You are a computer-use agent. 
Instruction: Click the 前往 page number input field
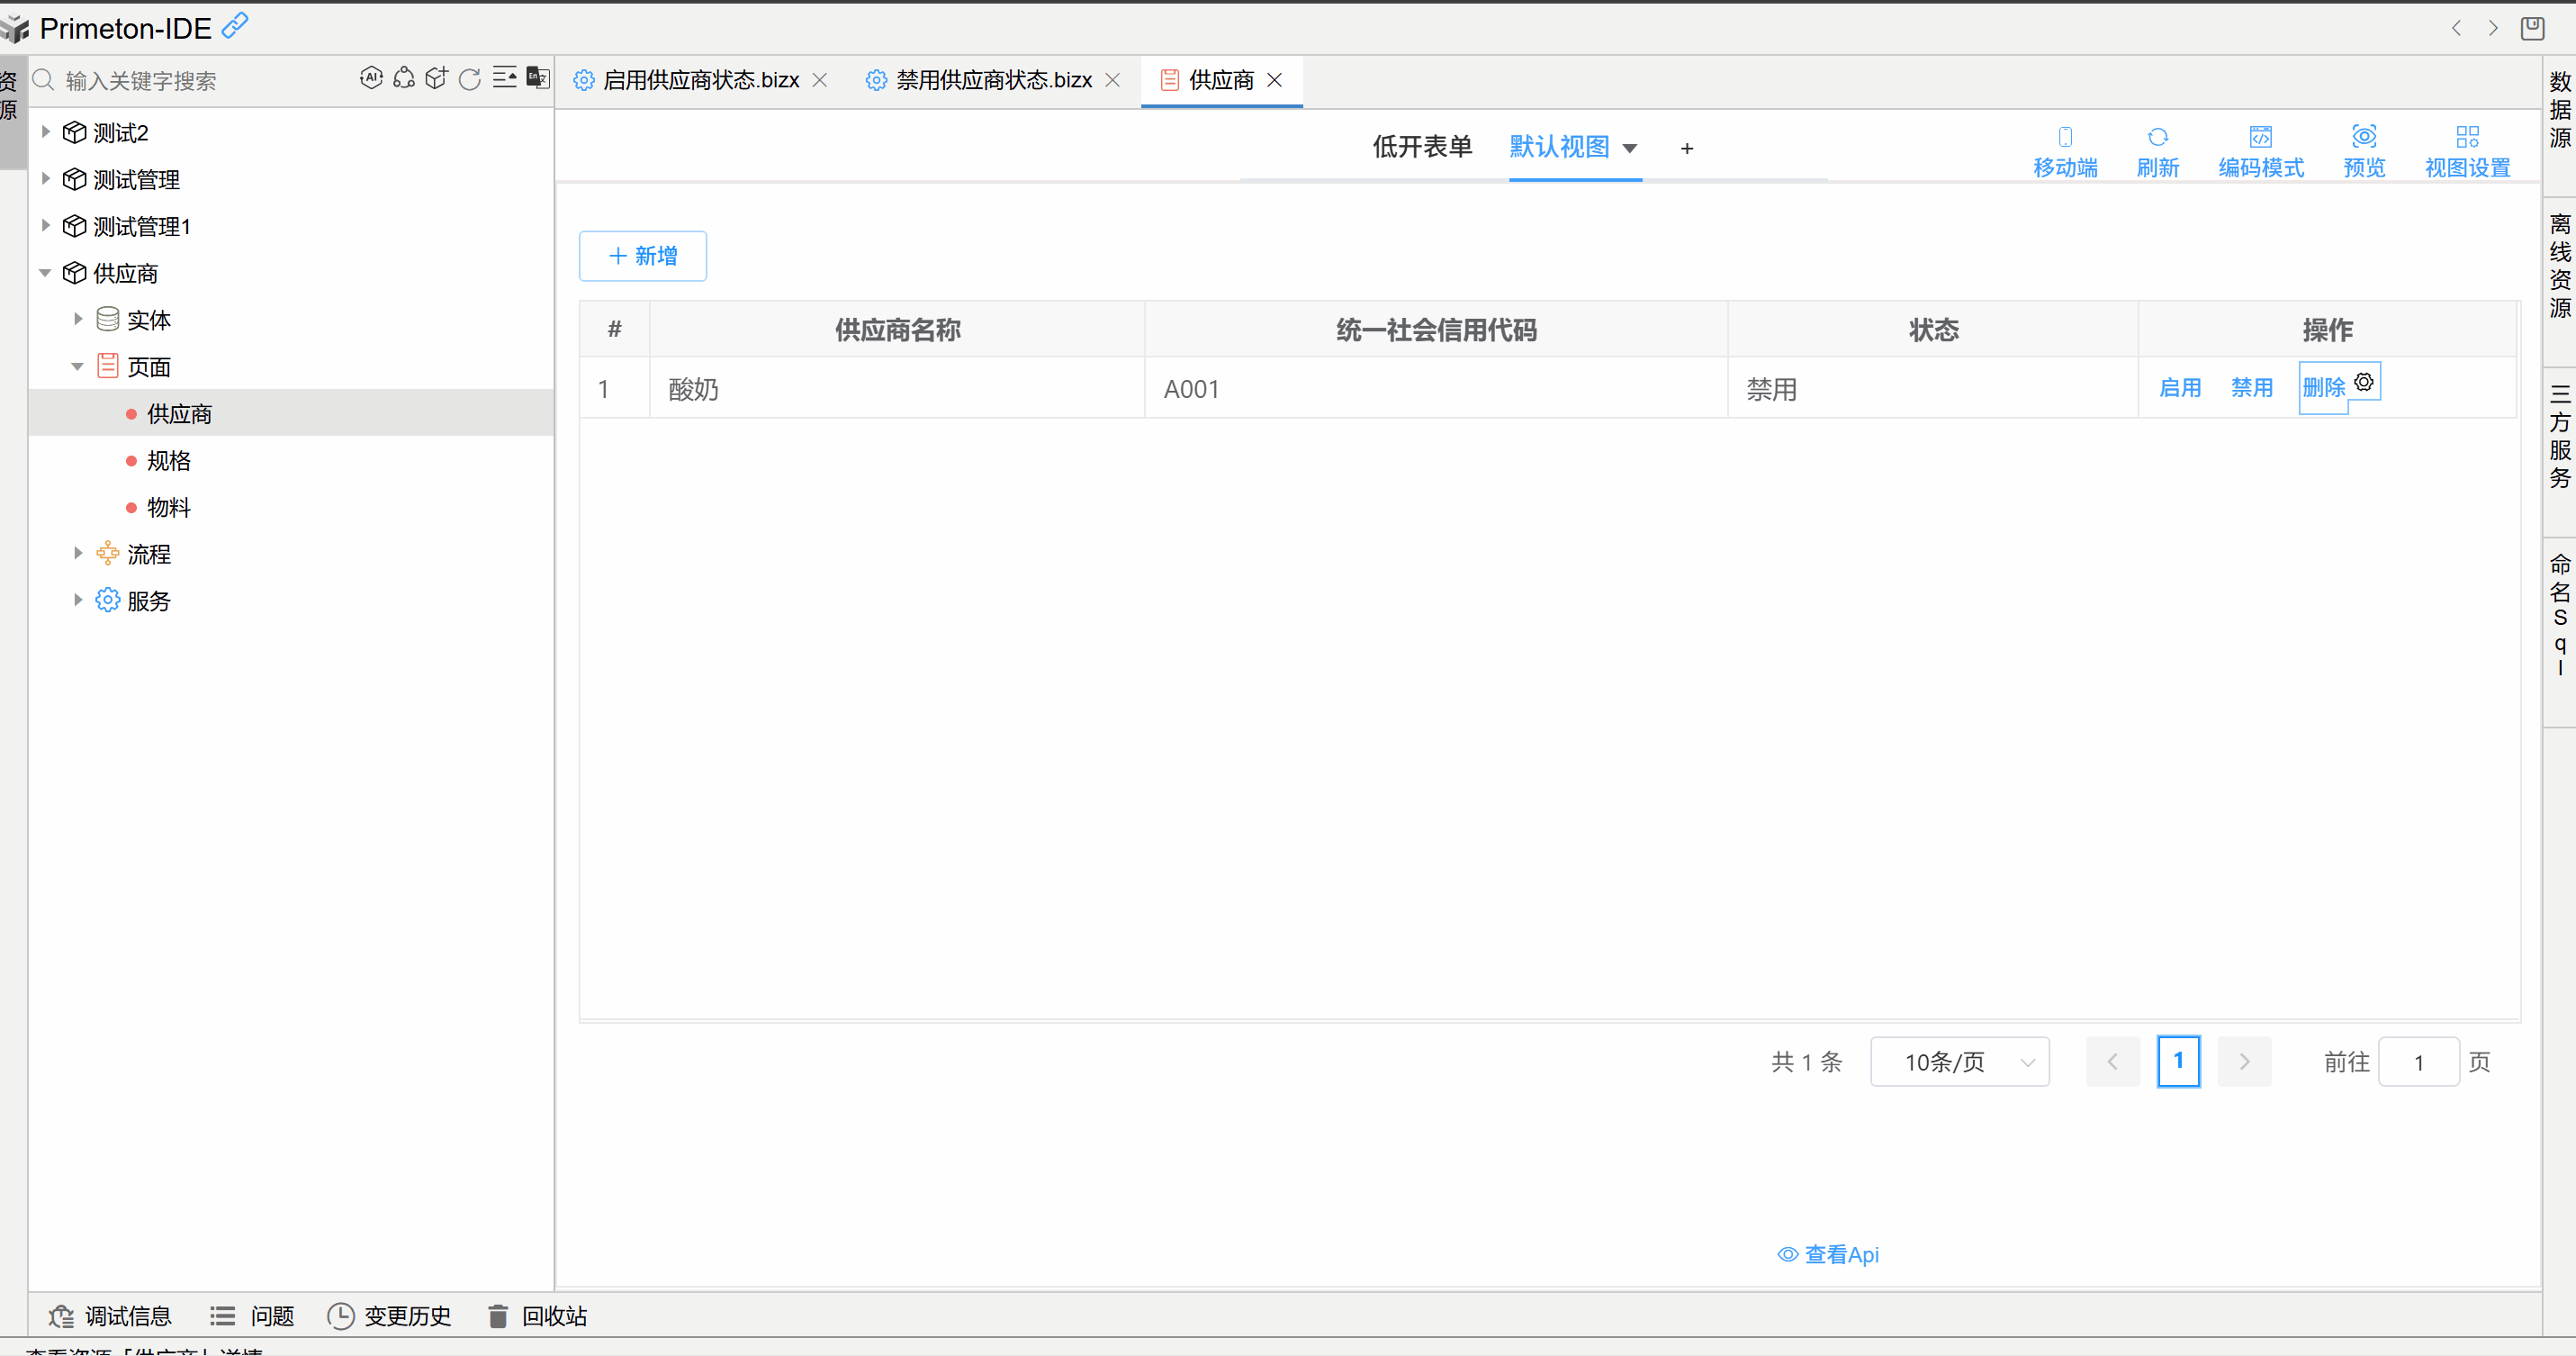[2419, 1061]
